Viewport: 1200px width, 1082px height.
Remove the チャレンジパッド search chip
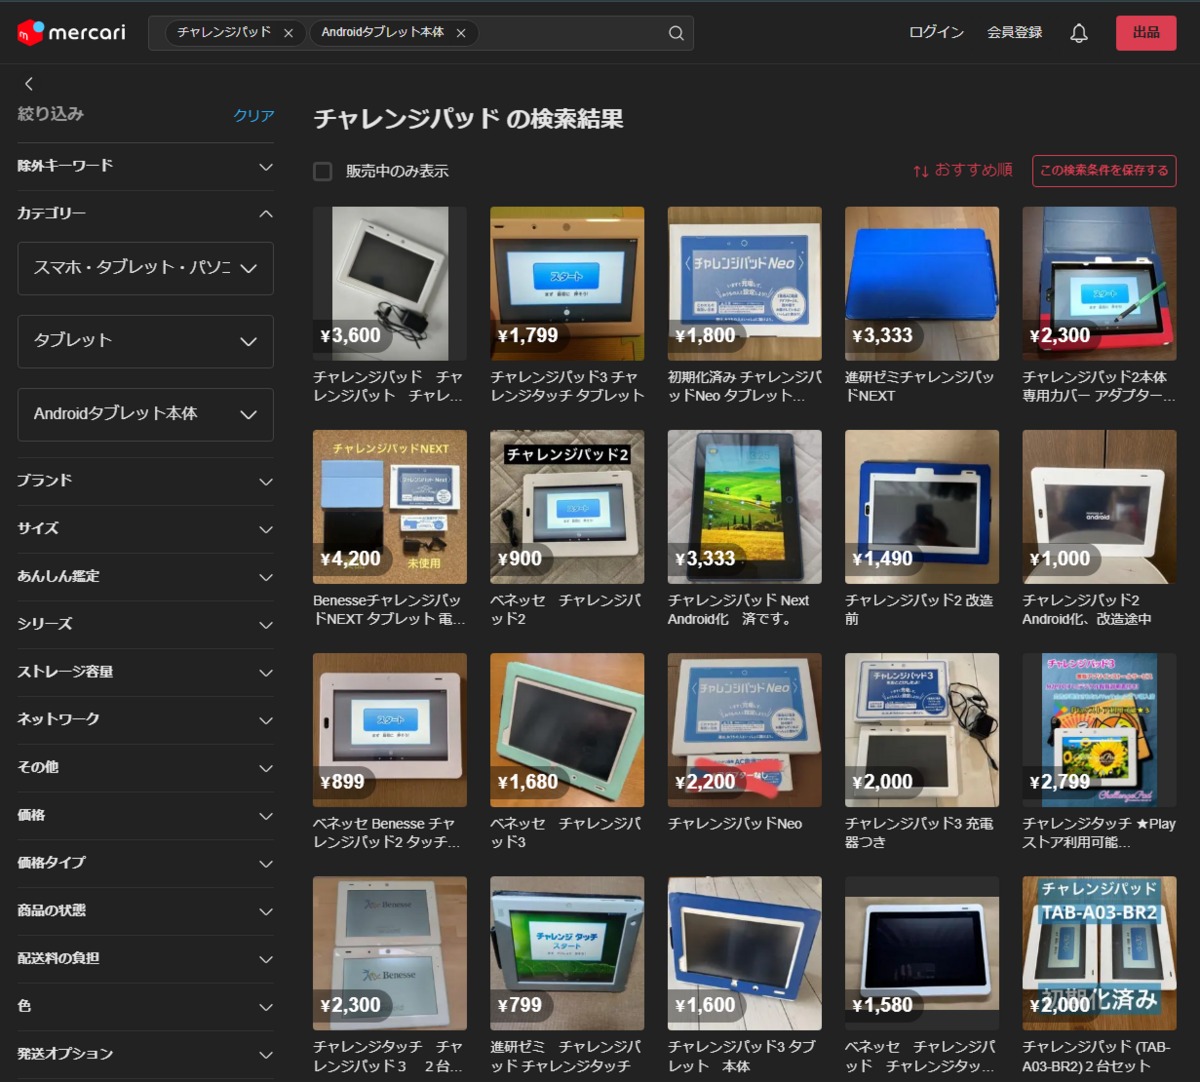click(x=288, y=33)
